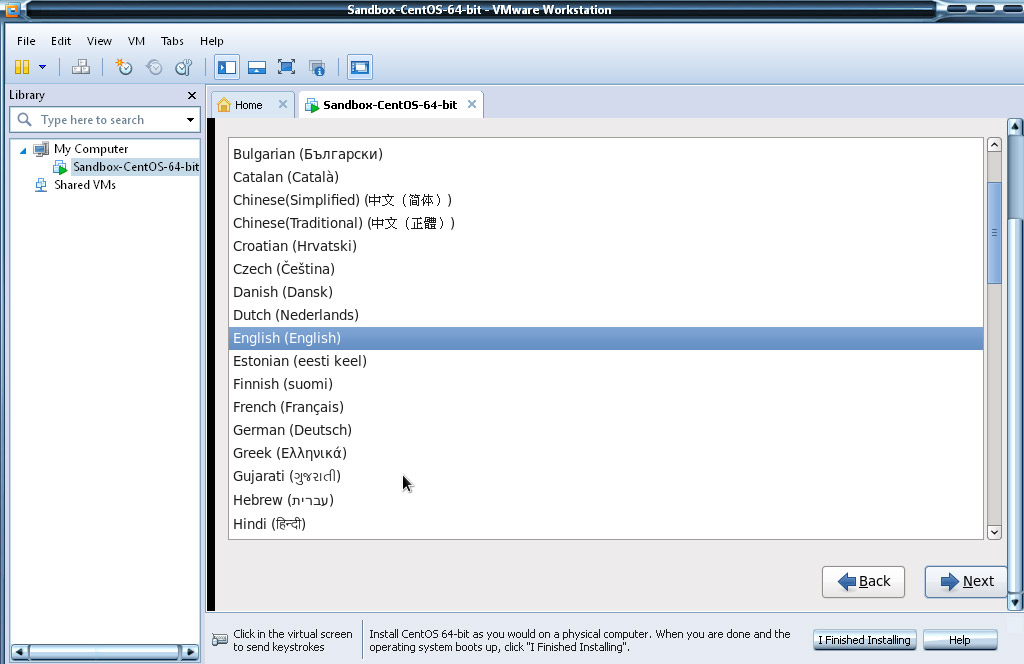Open the library search dropdown arrow
The image size is (1024, 664).
coord(190,120)
